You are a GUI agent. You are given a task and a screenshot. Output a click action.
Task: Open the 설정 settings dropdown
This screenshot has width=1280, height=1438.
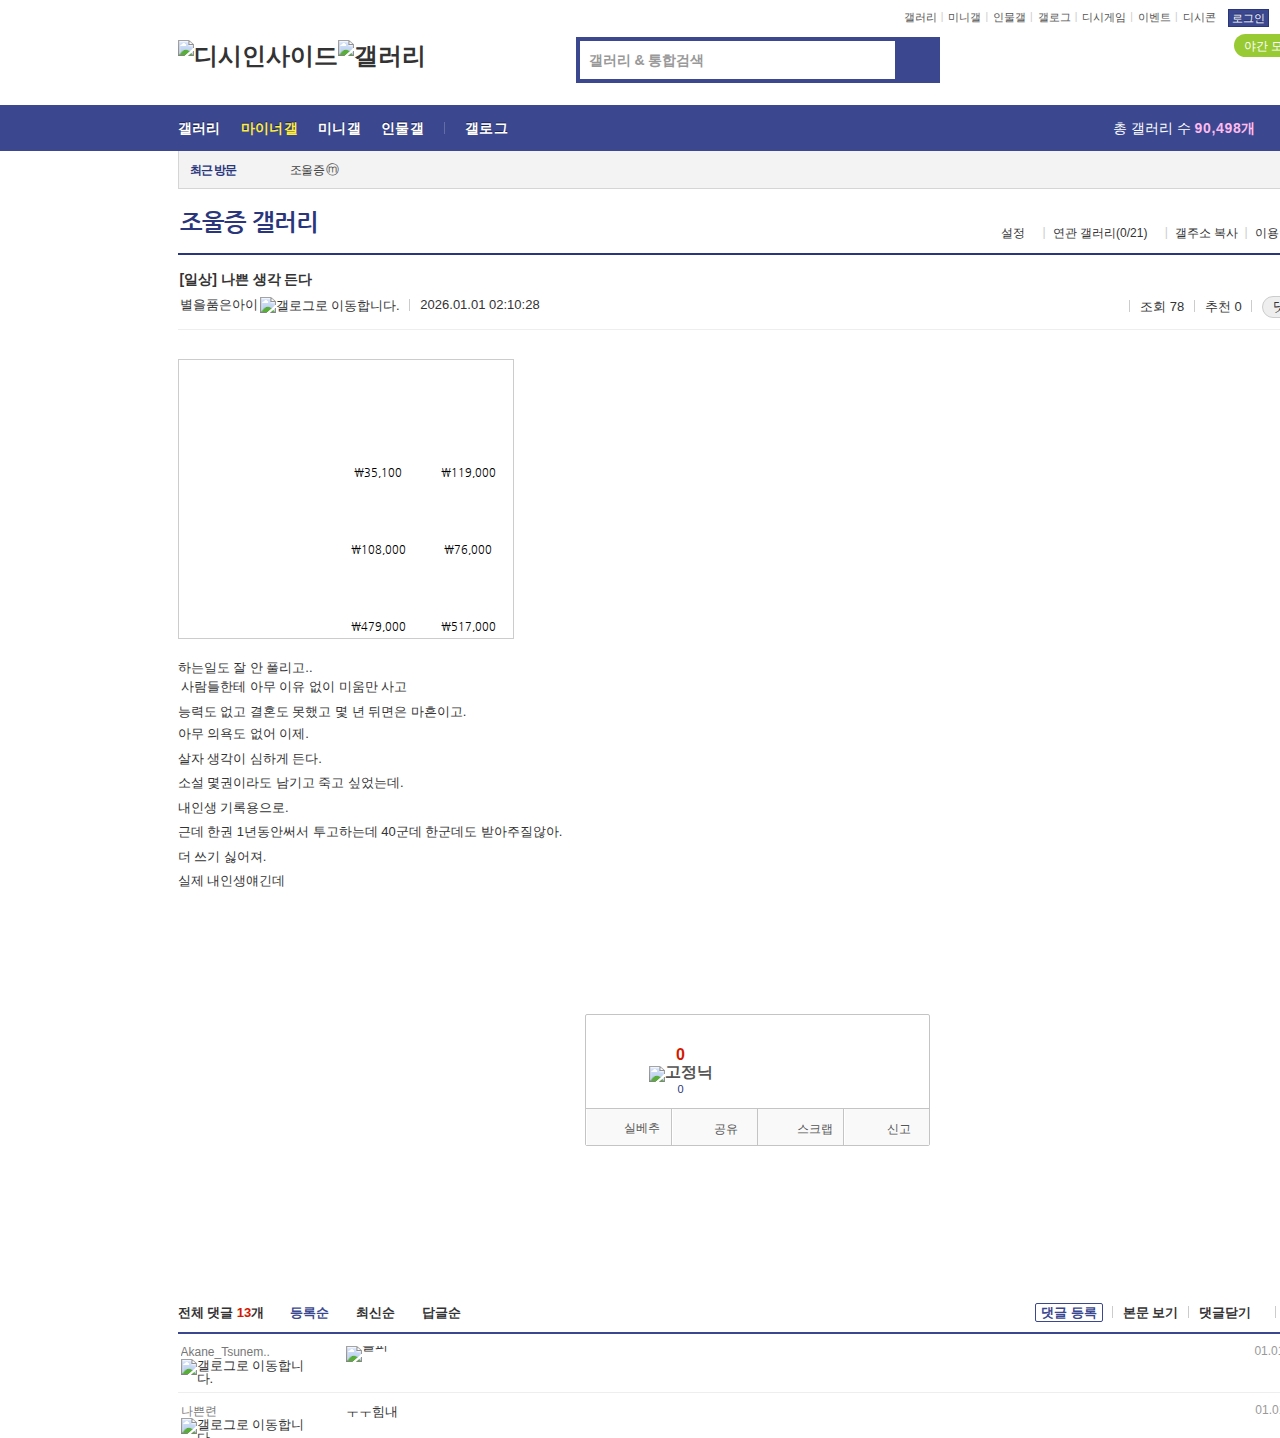(x=1012, y=233)
